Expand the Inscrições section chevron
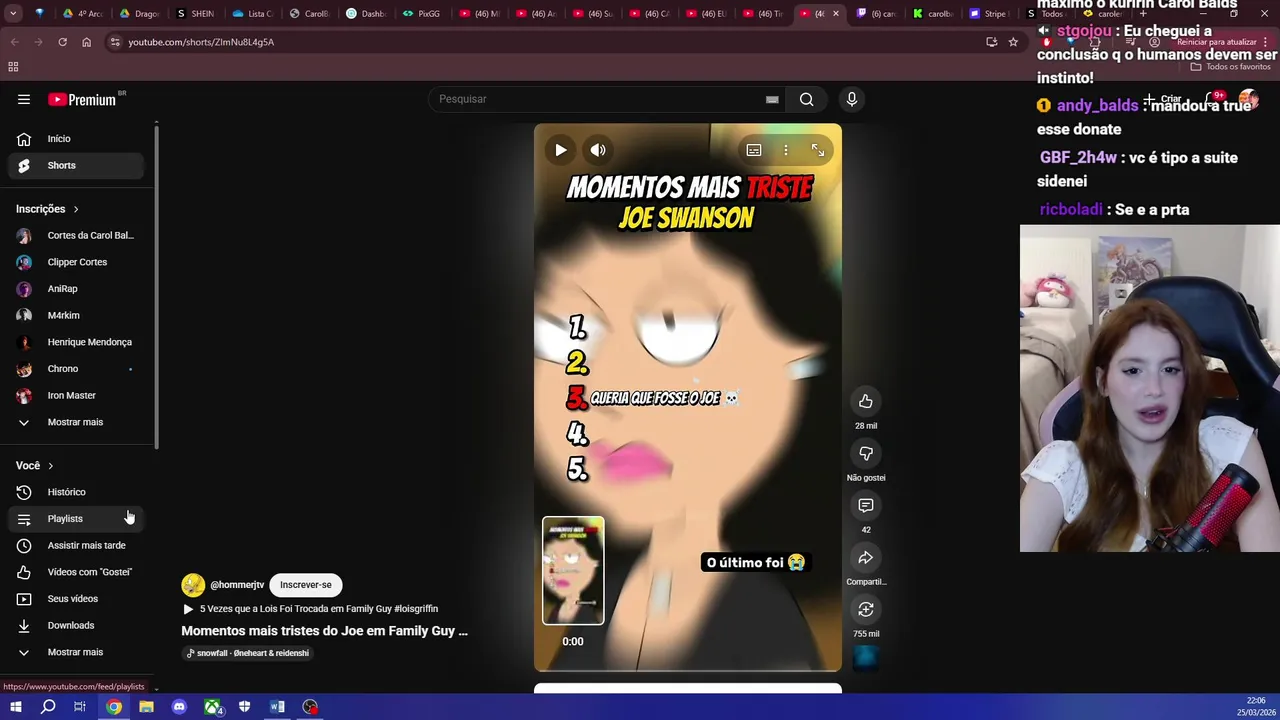 click(76, 209)
